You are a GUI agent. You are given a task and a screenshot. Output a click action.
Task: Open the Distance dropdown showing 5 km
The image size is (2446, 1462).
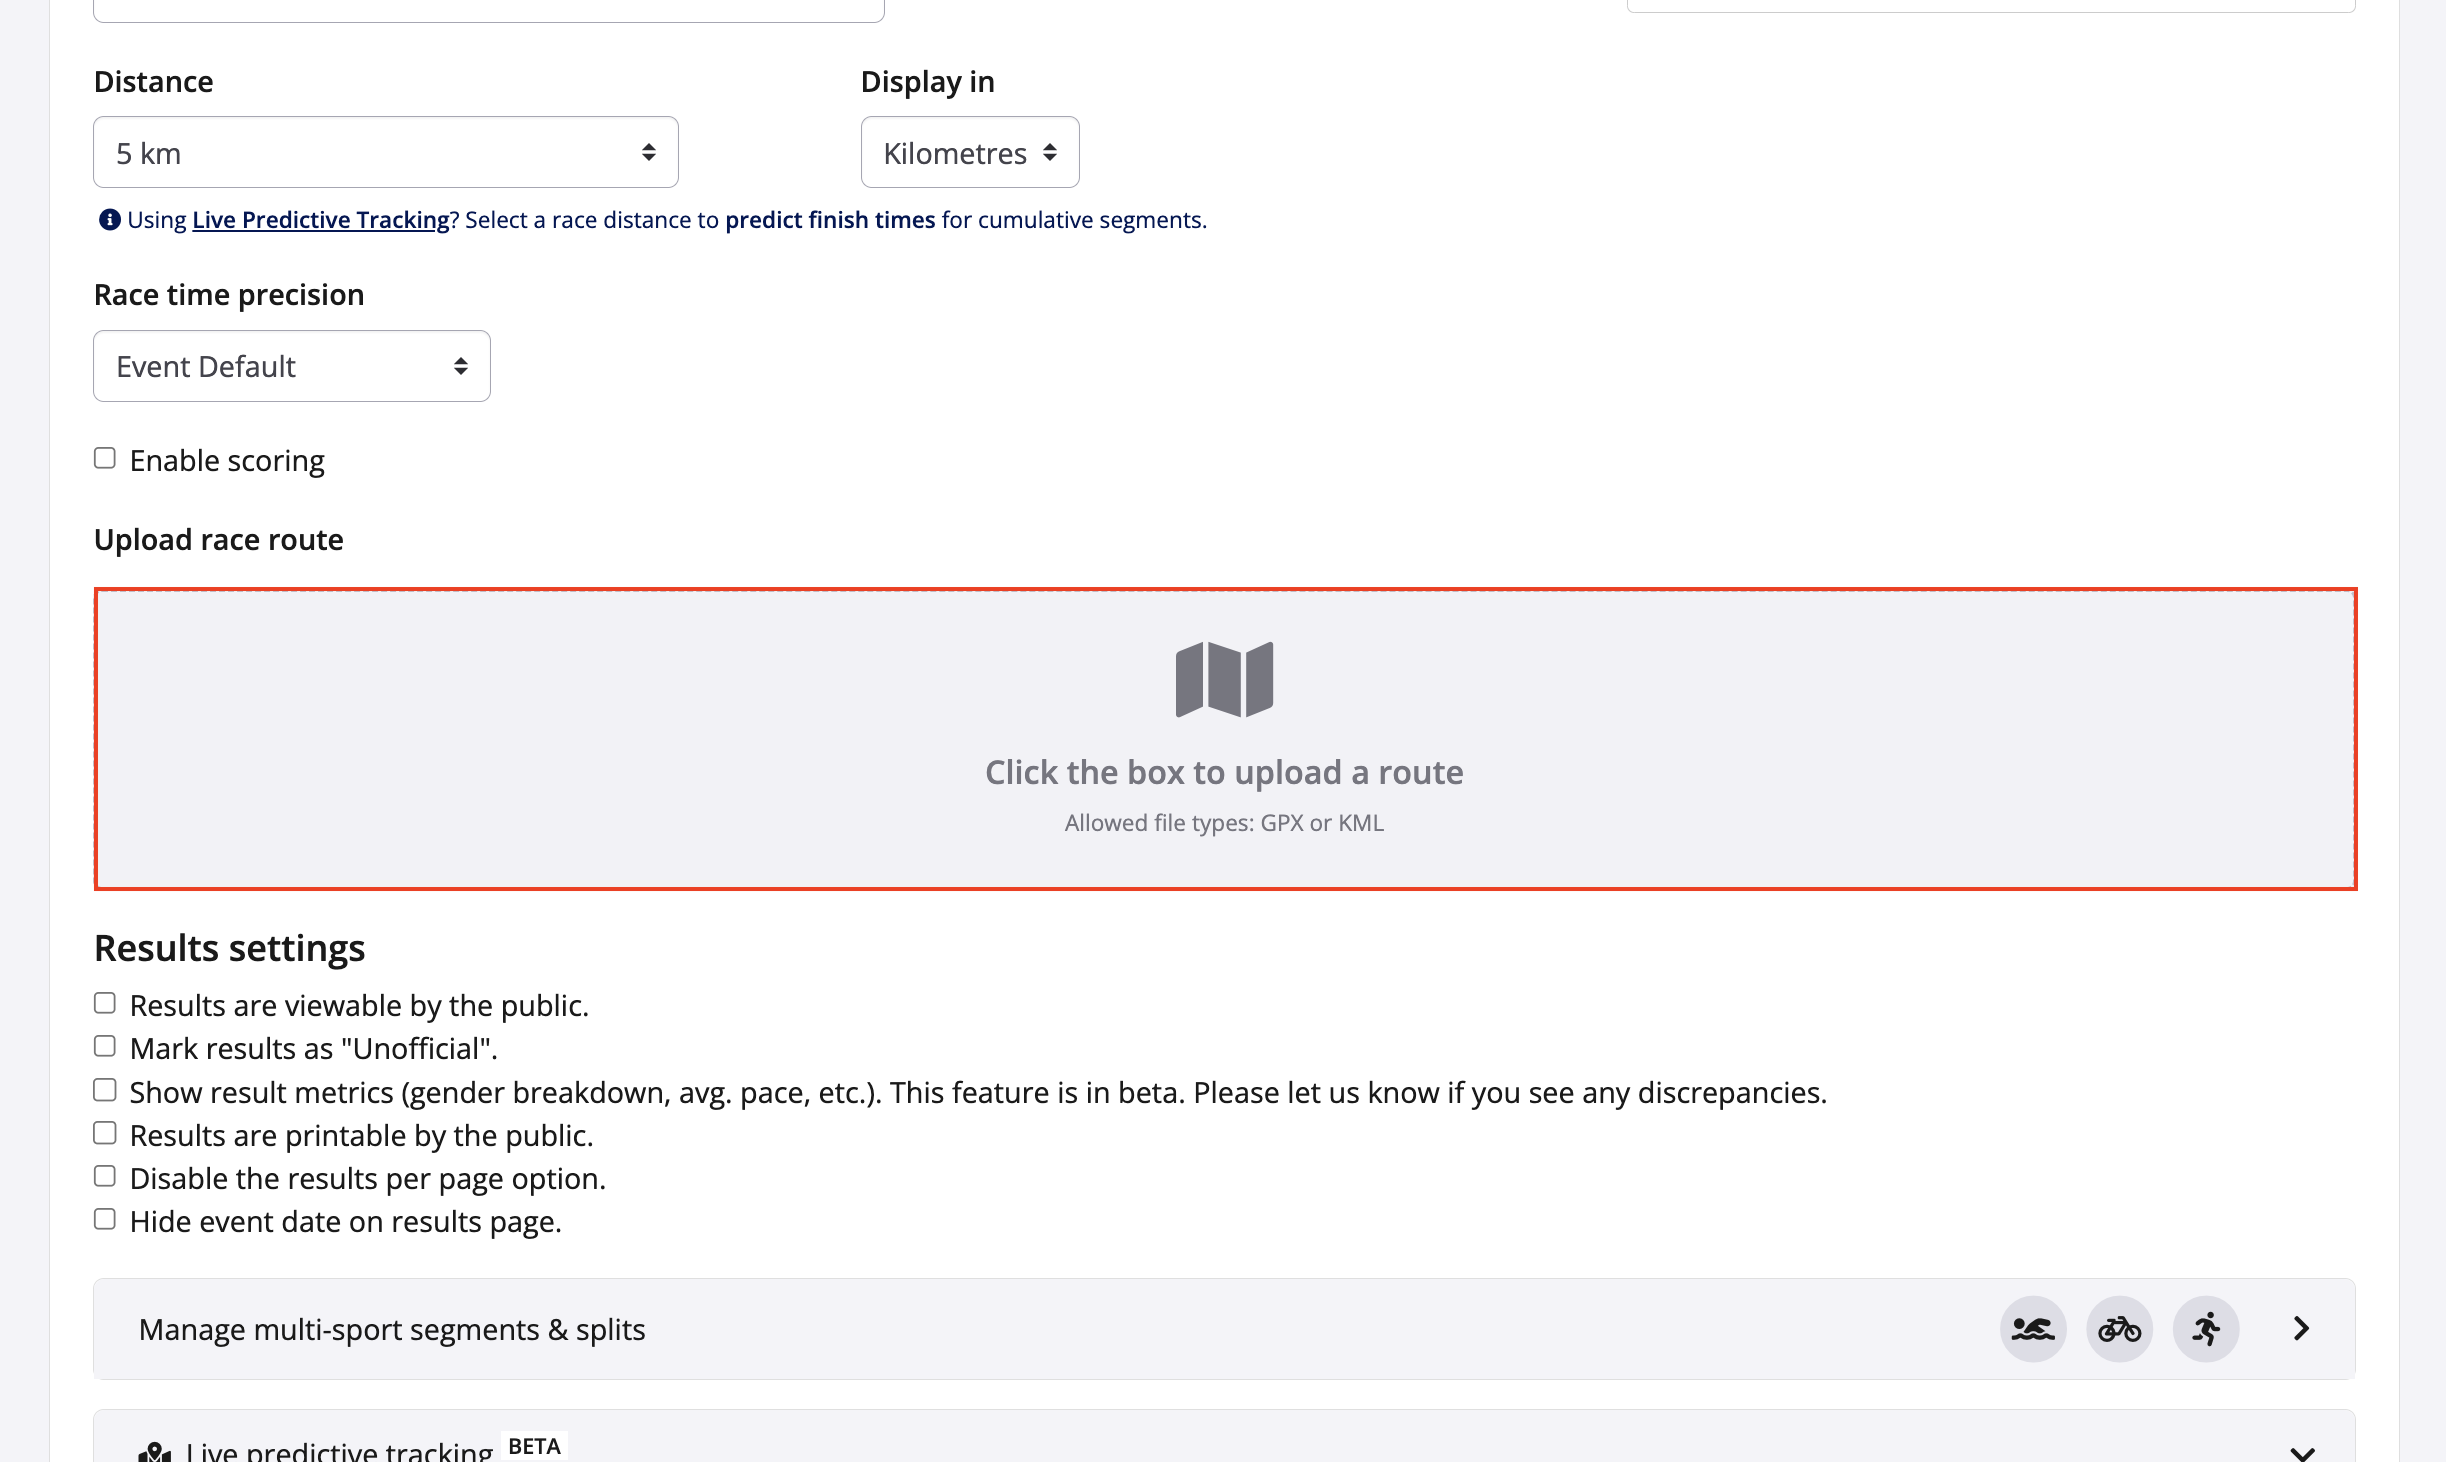385,152
